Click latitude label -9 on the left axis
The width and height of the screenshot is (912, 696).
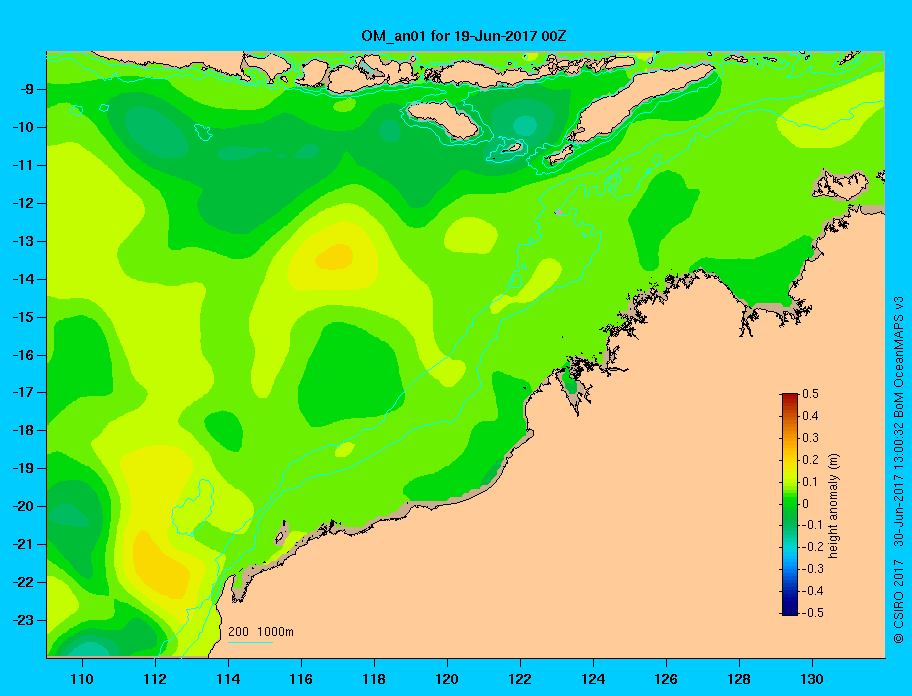tap(26, 90)
